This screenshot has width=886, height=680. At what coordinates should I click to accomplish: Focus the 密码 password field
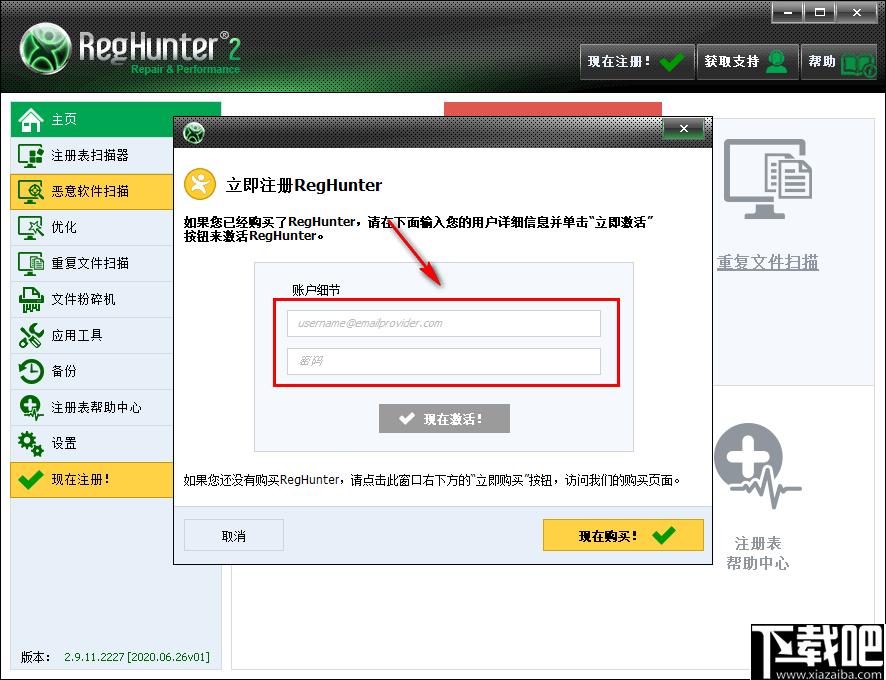point(444,361)
